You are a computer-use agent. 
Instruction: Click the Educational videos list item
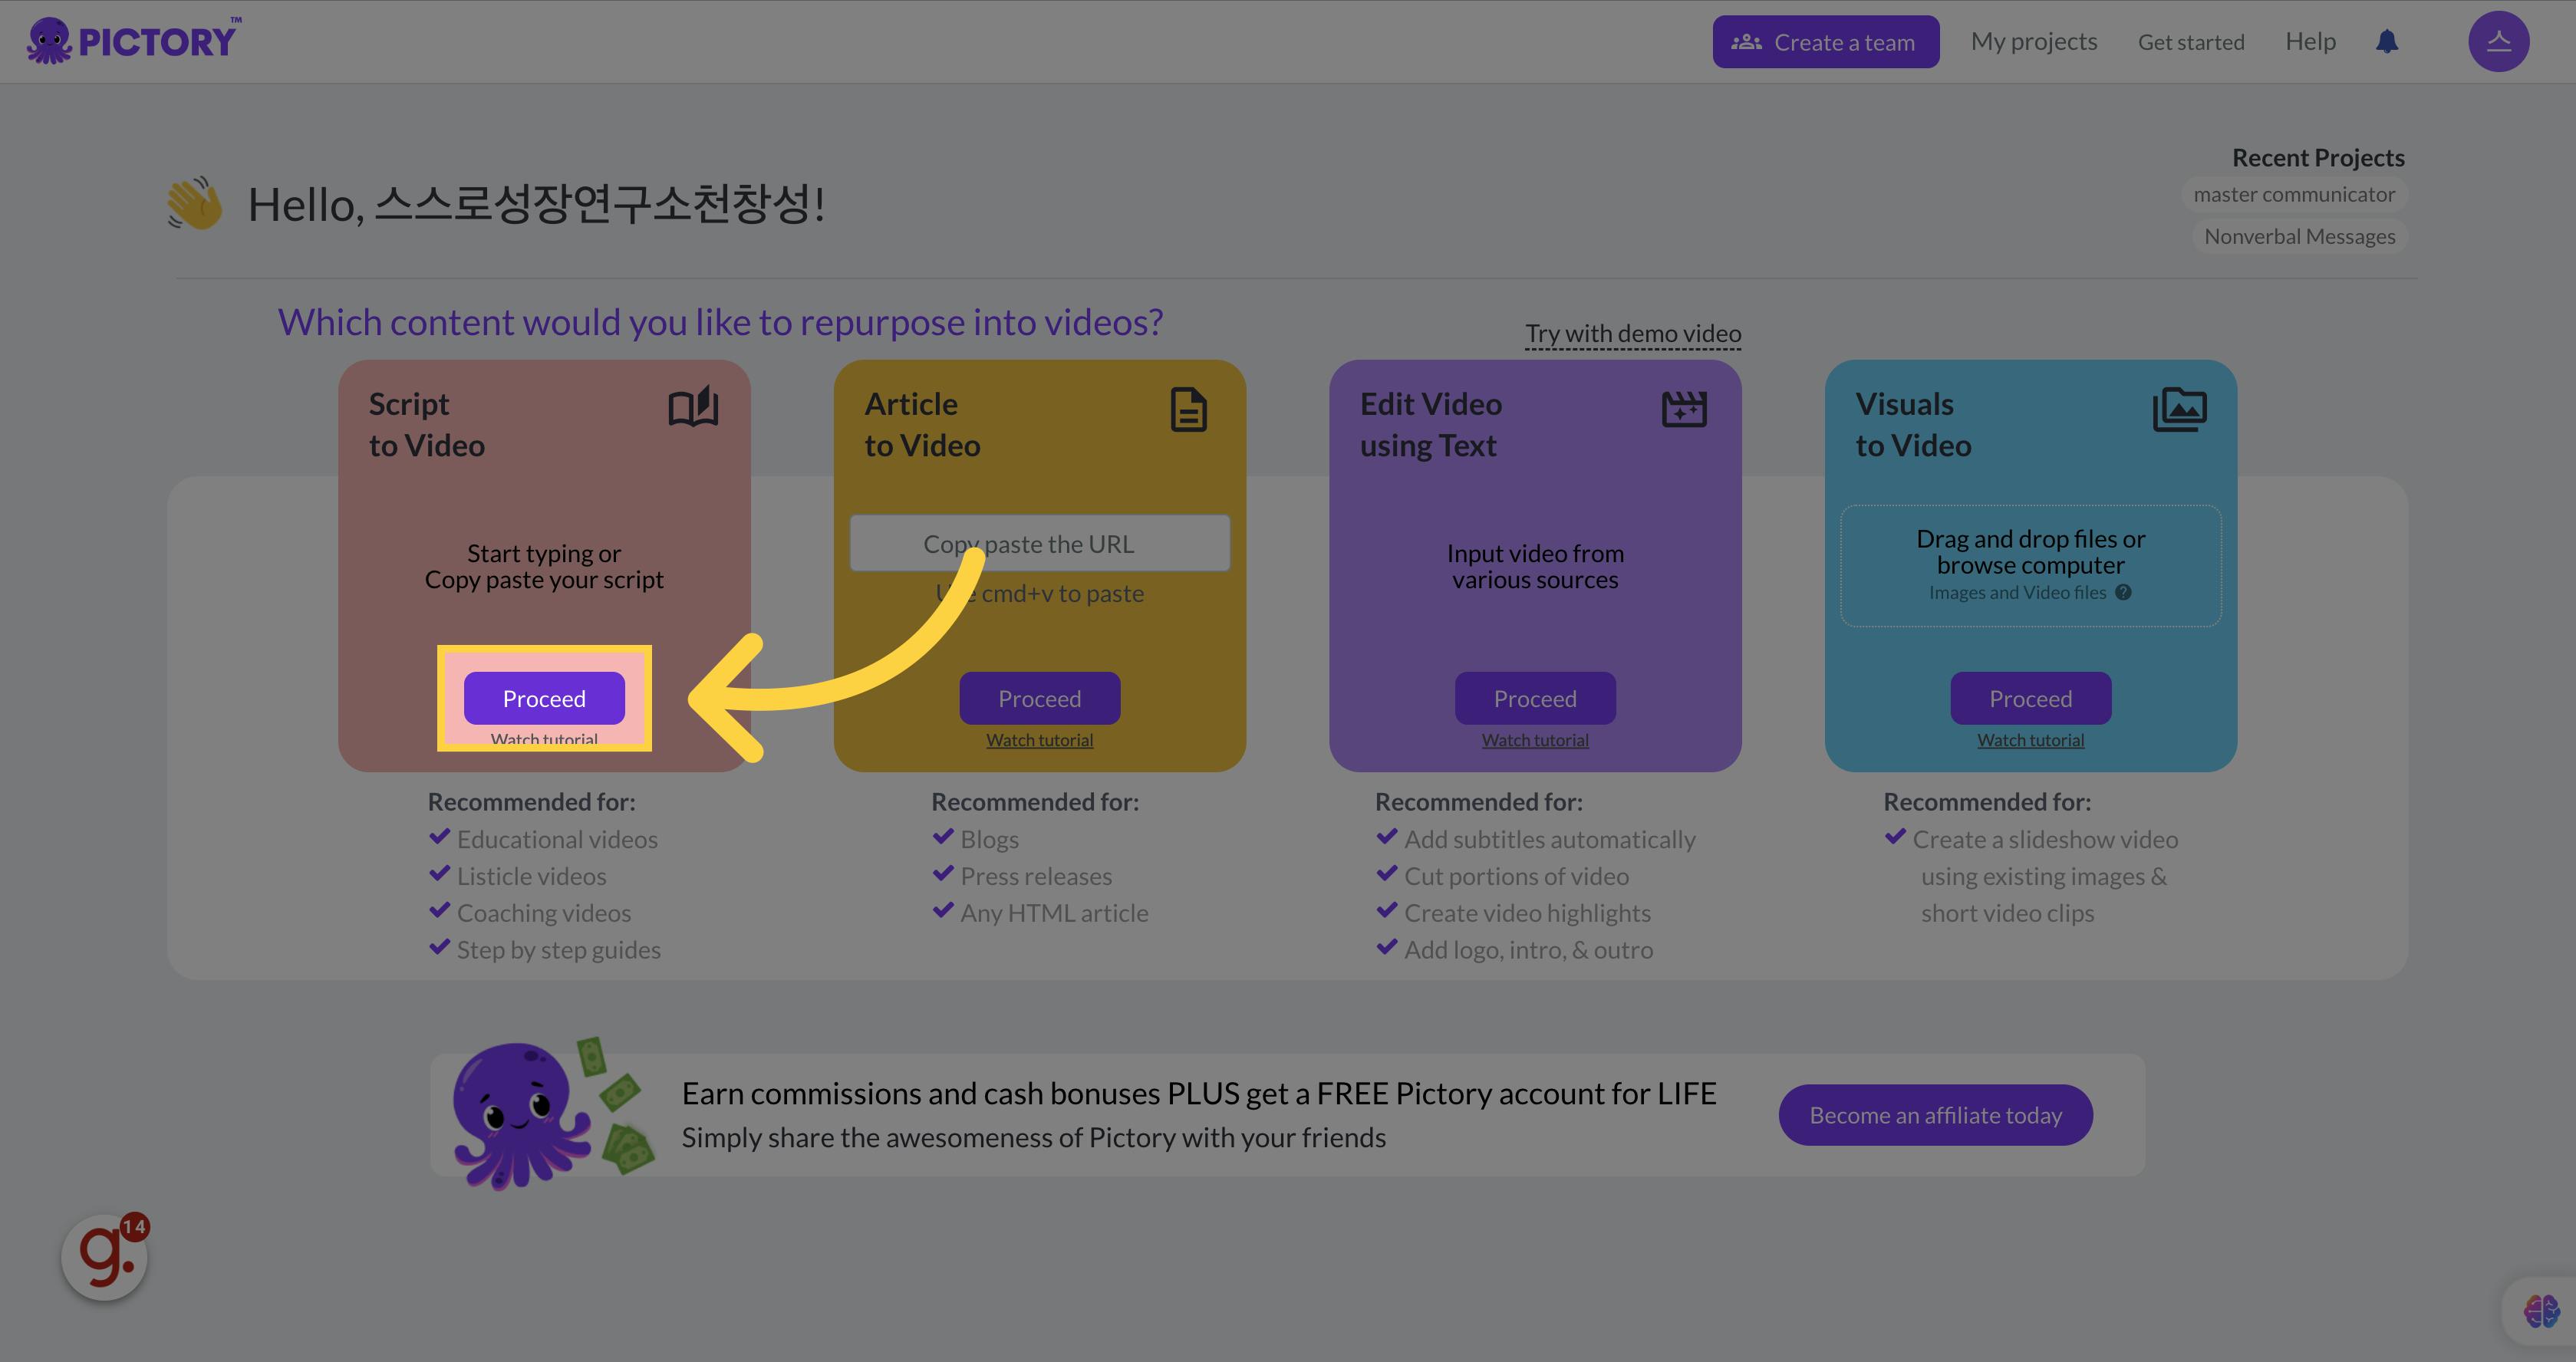pyautogui.click(x=557, y=839)
